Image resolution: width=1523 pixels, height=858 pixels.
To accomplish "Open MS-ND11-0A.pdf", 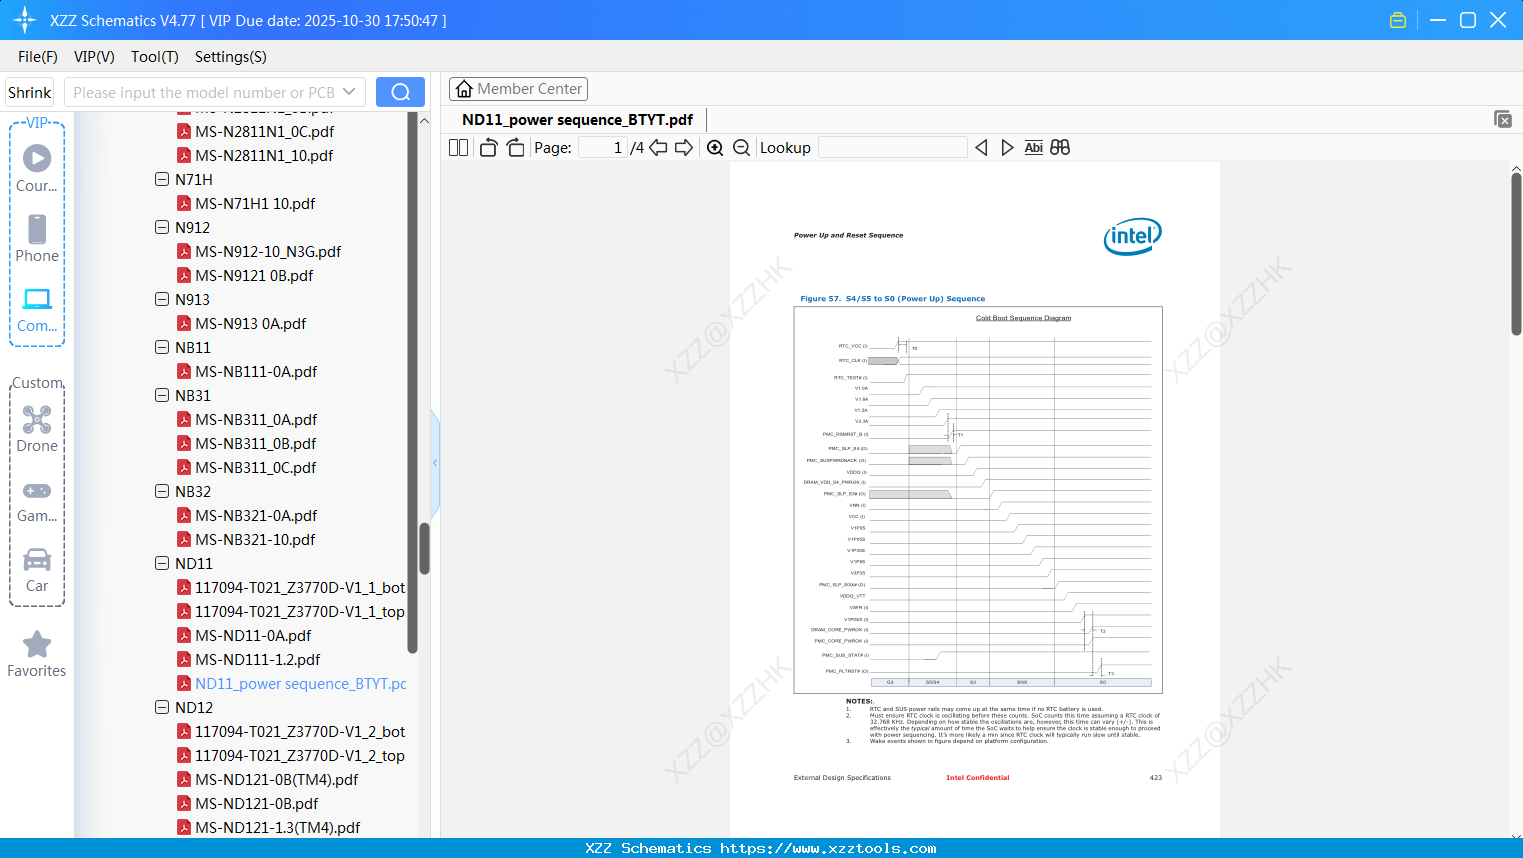I will [253, 635].
